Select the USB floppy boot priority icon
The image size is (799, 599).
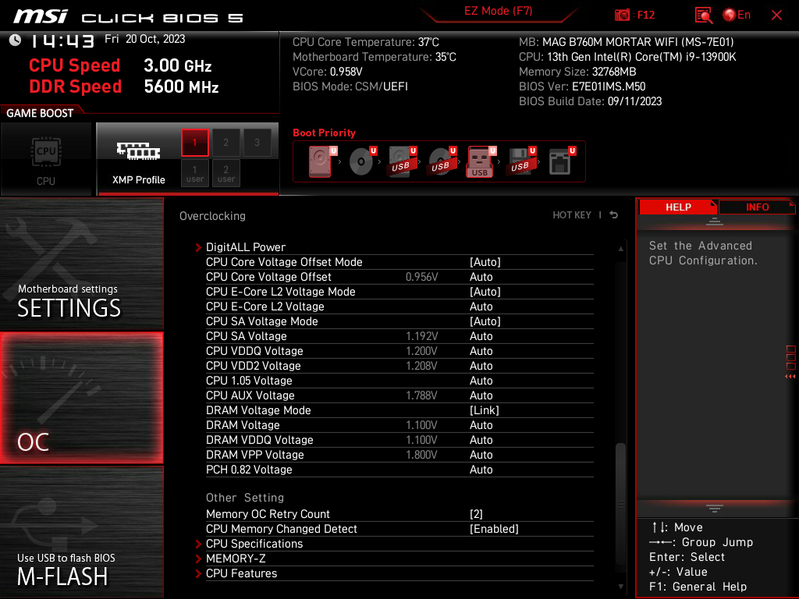[x=521, y=161]
